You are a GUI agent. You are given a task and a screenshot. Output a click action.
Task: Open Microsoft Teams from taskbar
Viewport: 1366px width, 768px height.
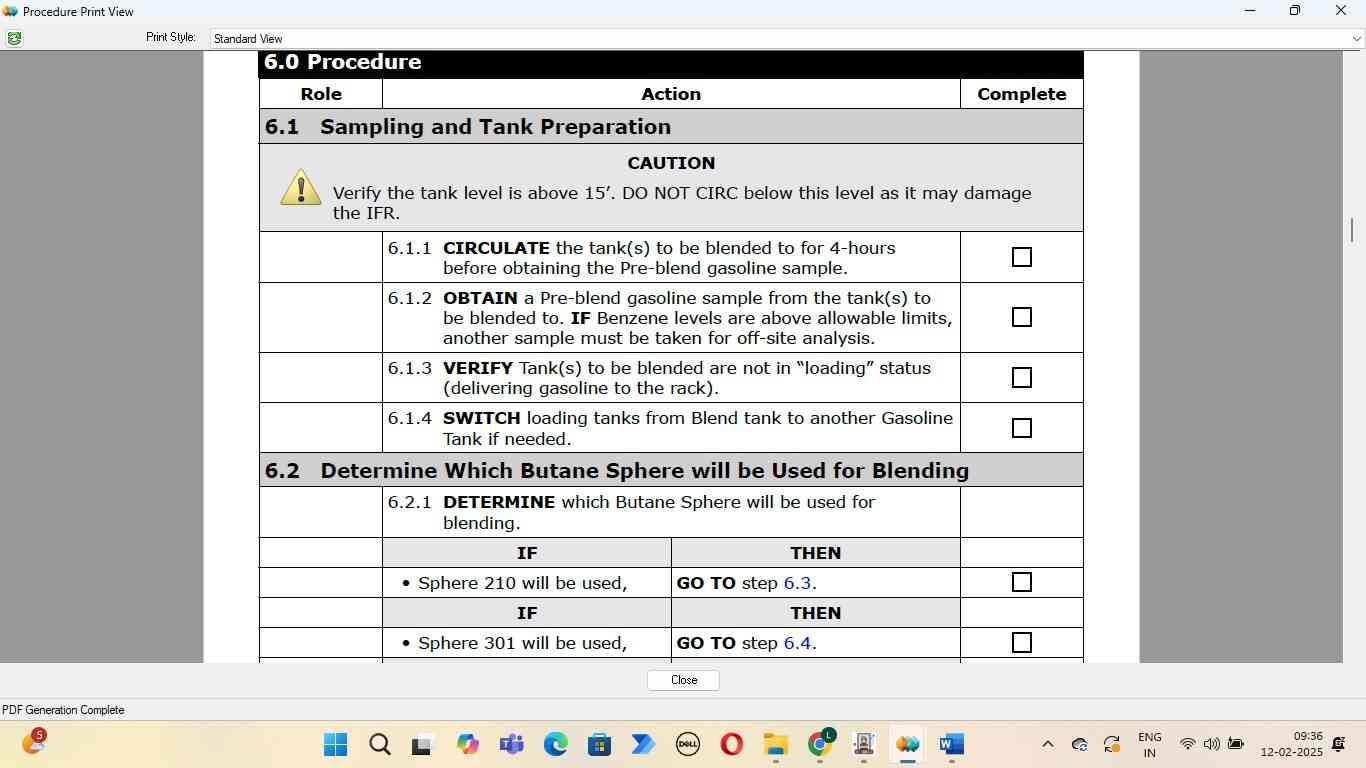click(511, 744)
